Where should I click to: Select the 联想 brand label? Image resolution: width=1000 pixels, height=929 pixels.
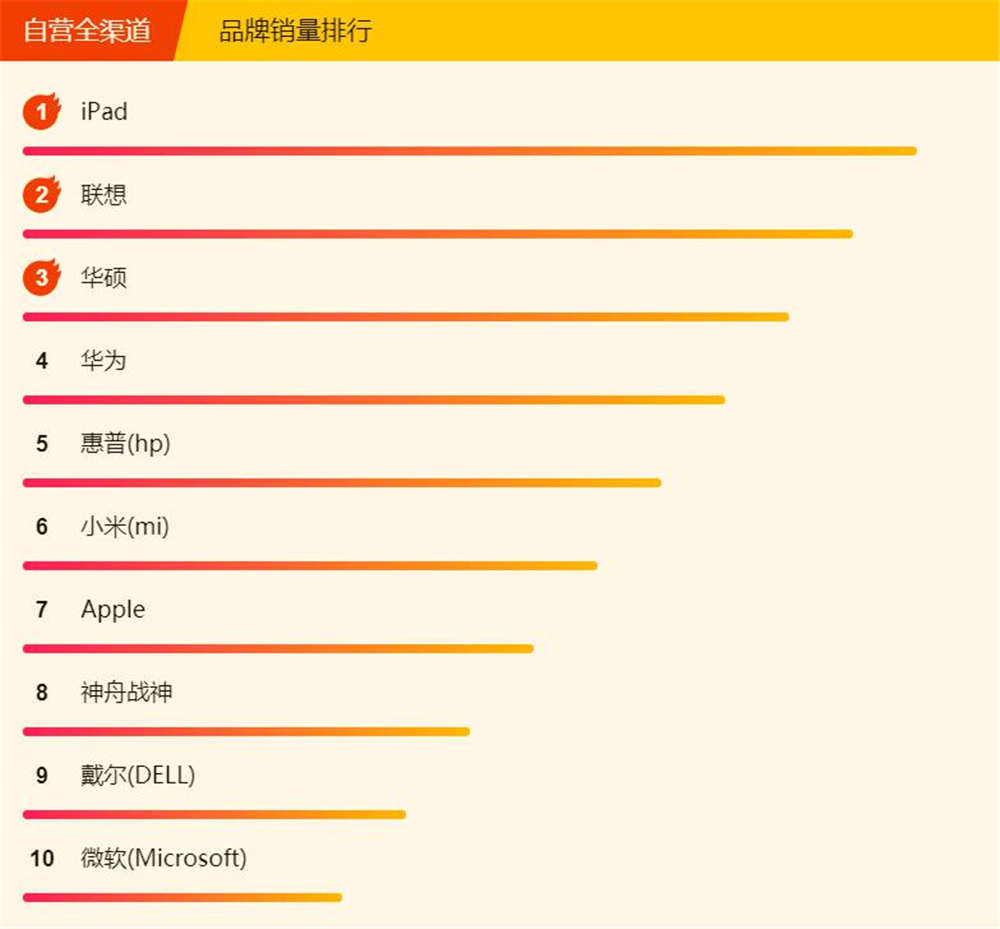103,194
